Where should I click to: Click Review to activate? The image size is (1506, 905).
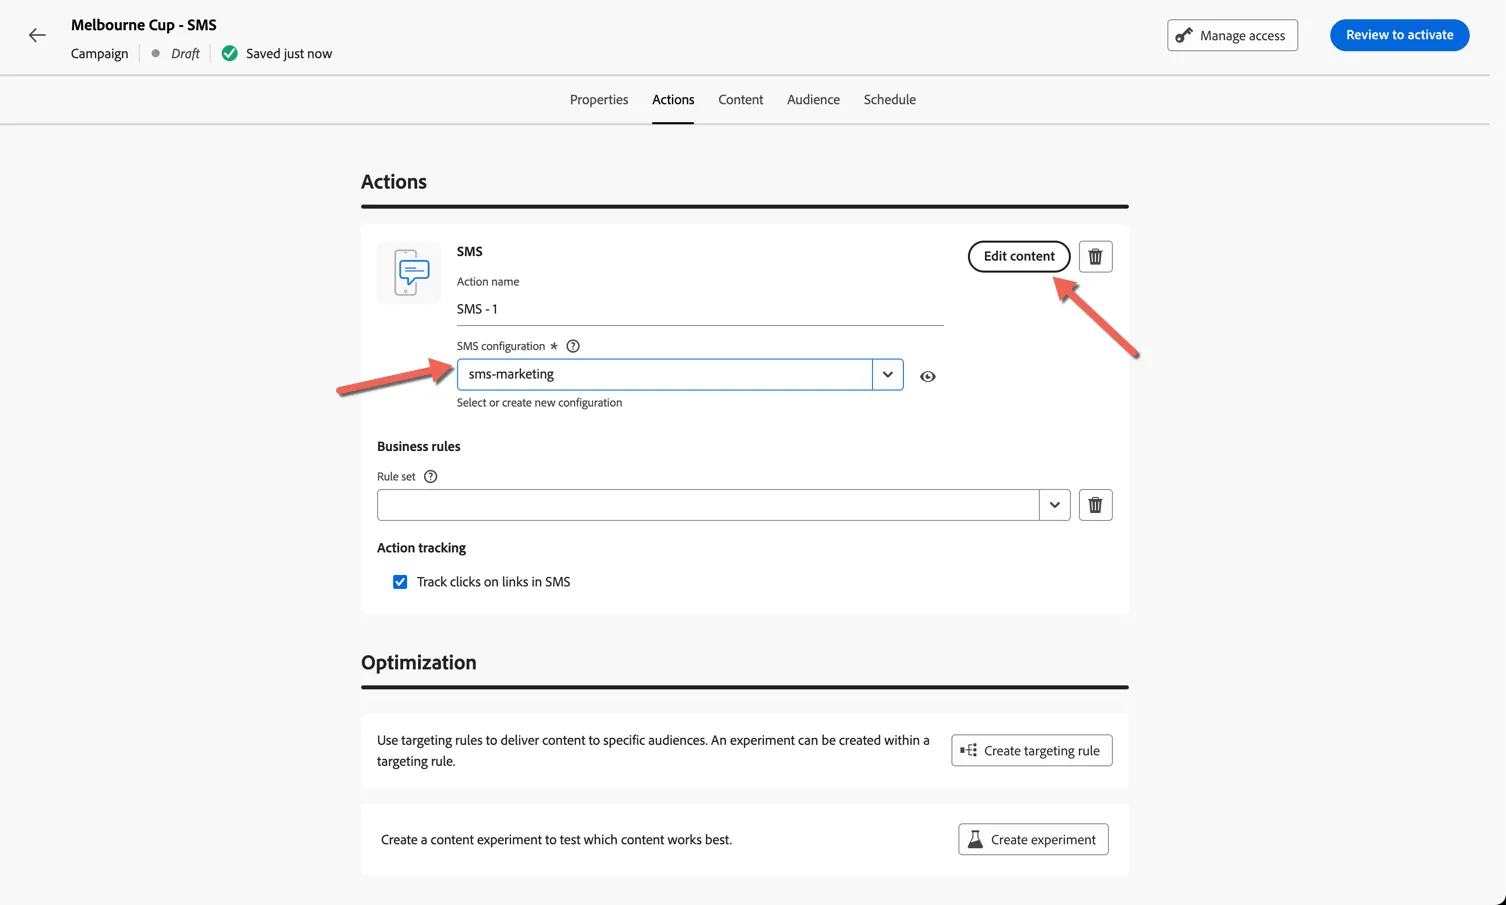point(1399,35)
